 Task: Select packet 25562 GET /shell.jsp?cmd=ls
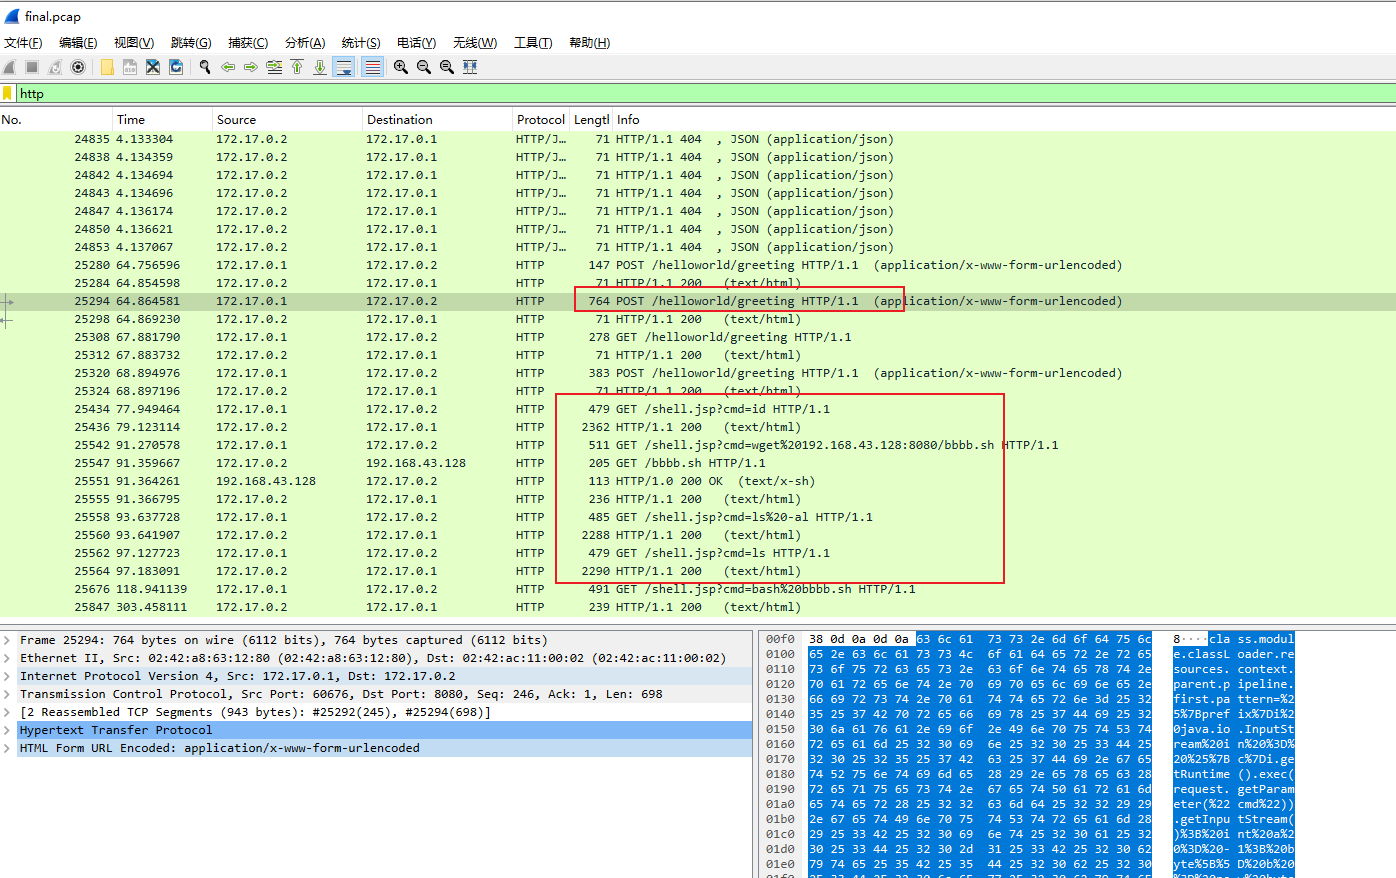click(x=698, y=553)
